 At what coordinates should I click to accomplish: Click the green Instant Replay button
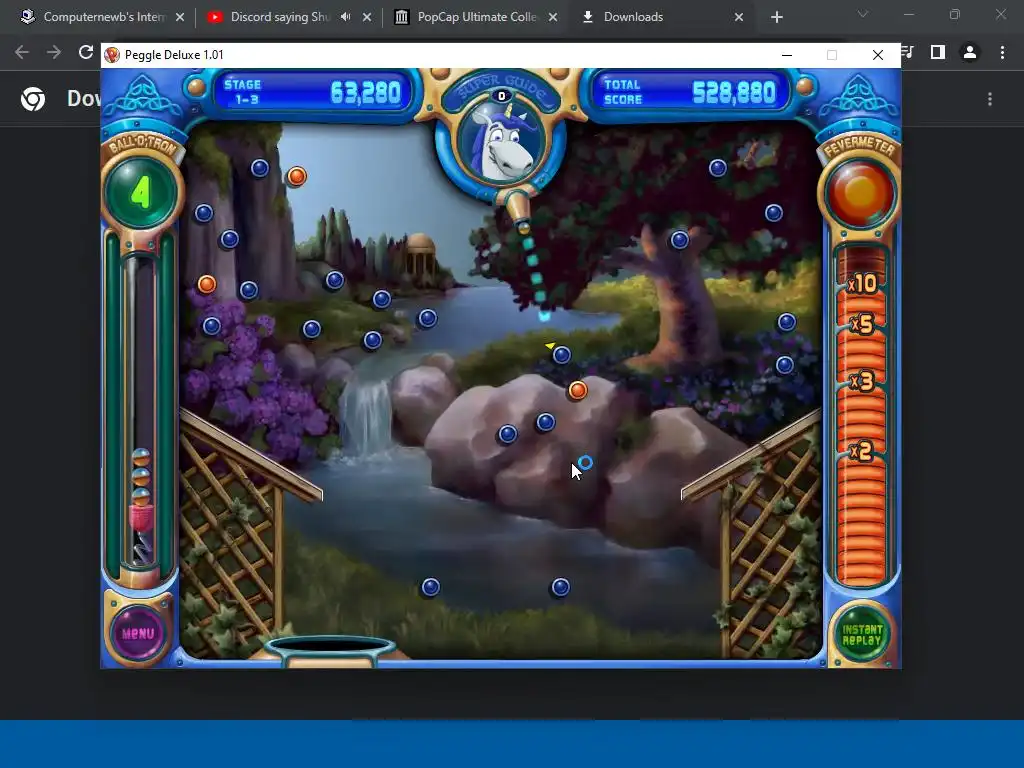(x=861, y=634)
